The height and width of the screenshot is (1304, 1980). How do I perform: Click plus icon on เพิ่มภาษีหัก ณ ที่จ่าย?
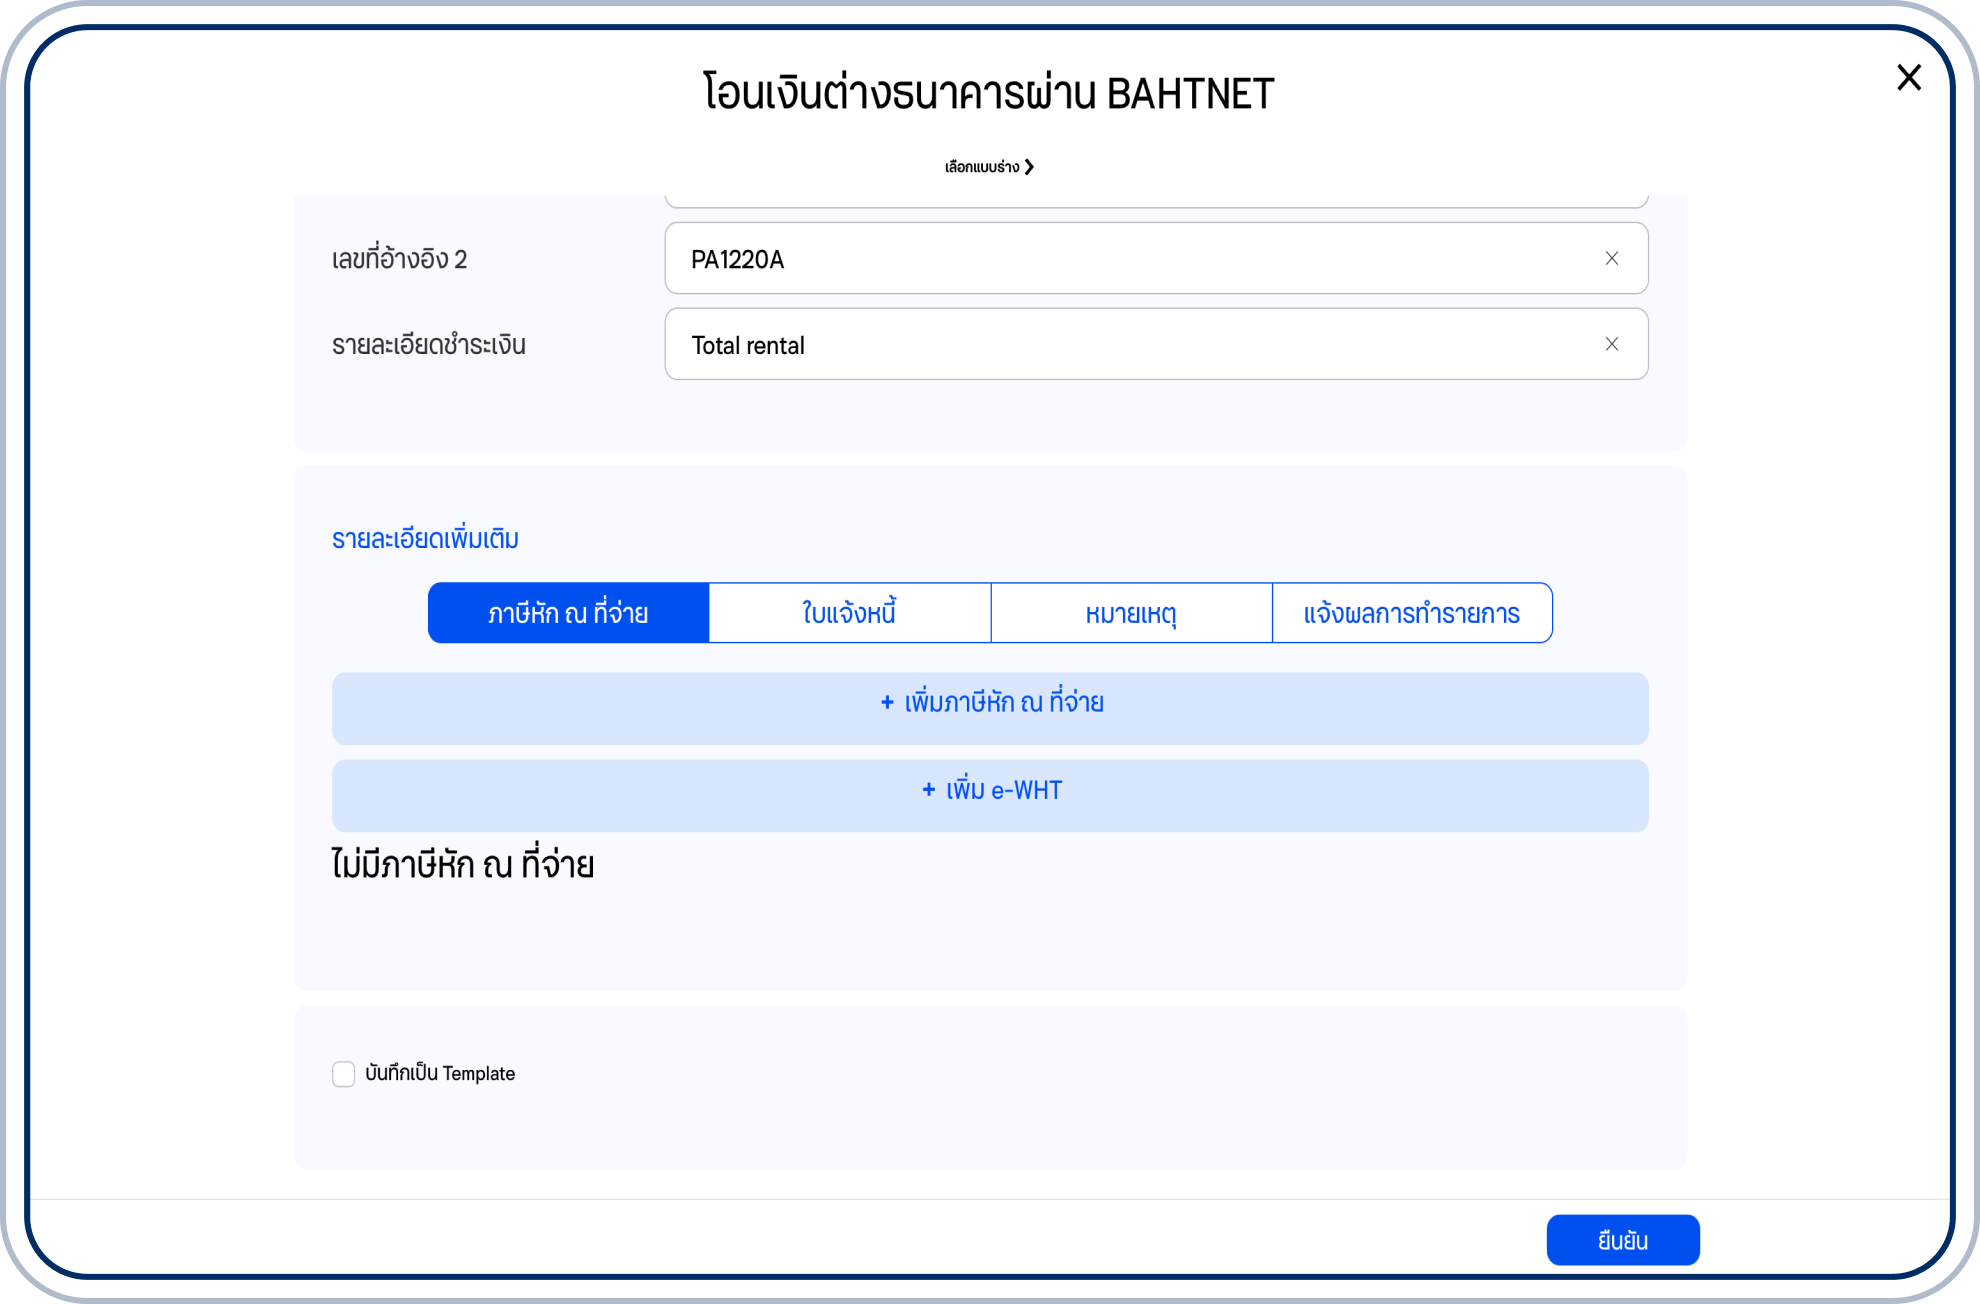(887, 703)
